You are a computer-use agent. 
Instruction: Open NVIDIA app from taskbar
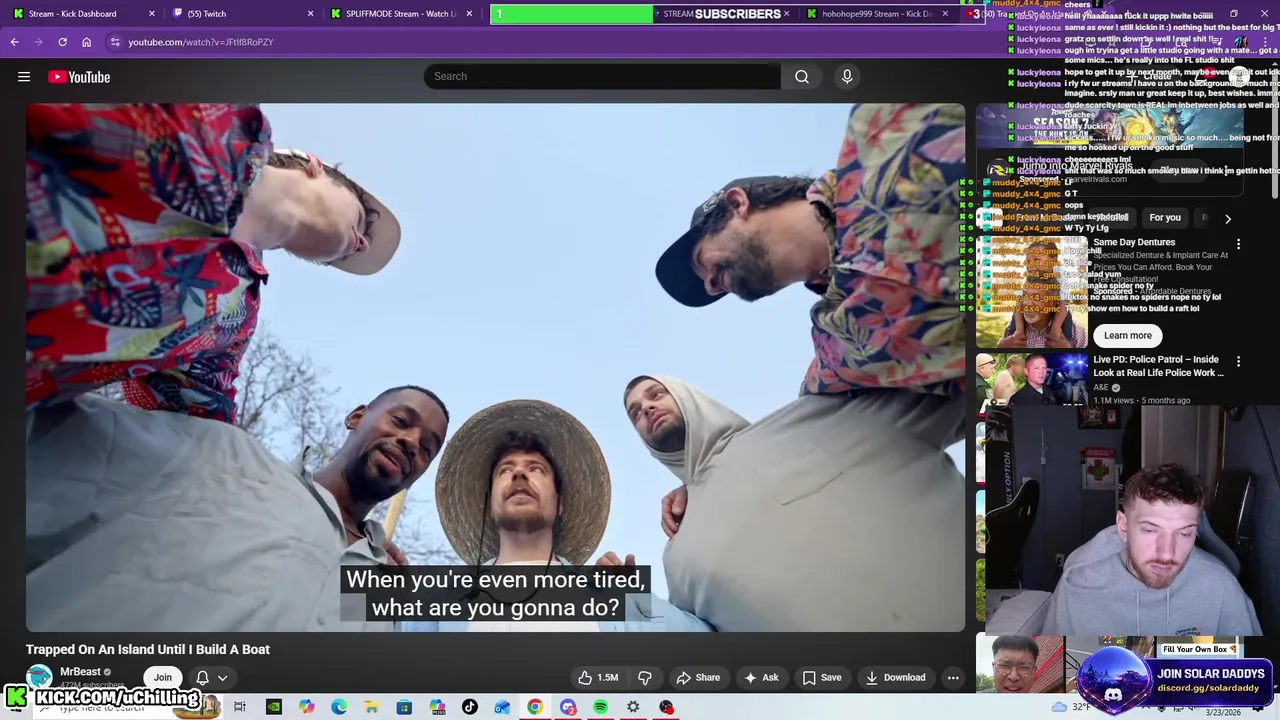tap(273, 707)
